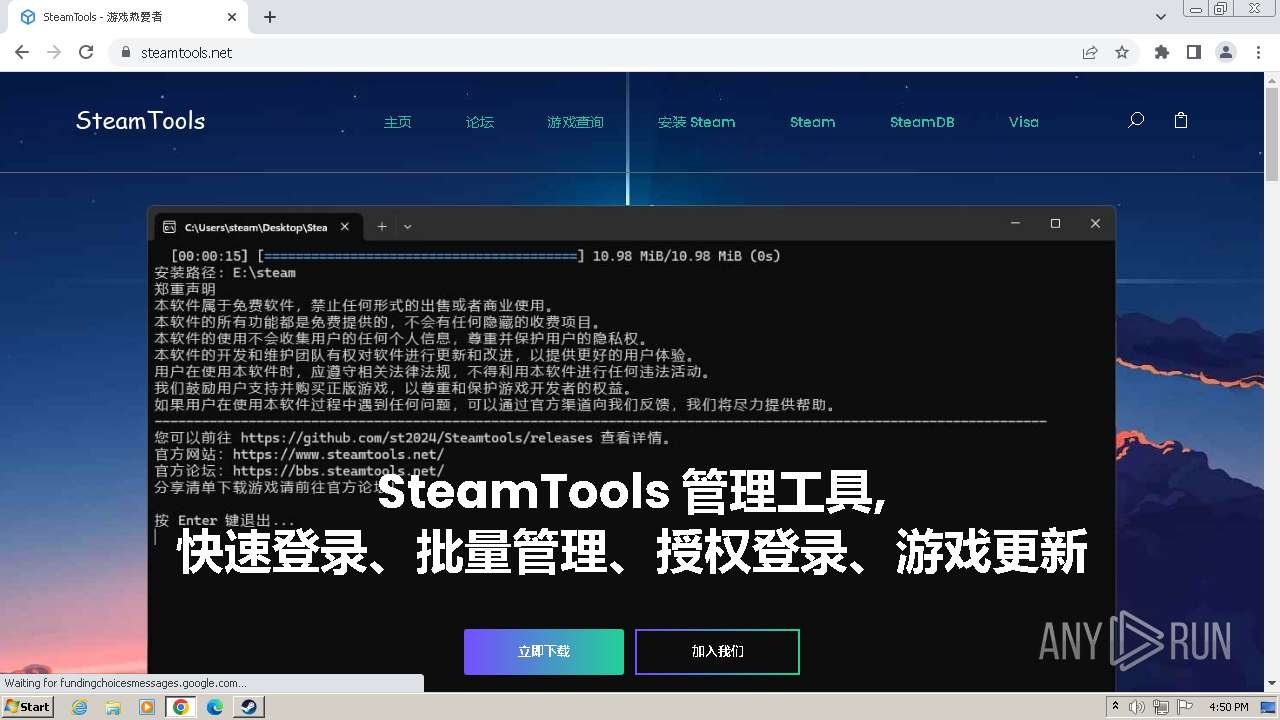The image size is (1280, 720).
Task: Open Steam from the taskbar
Action: pos(248,707)
